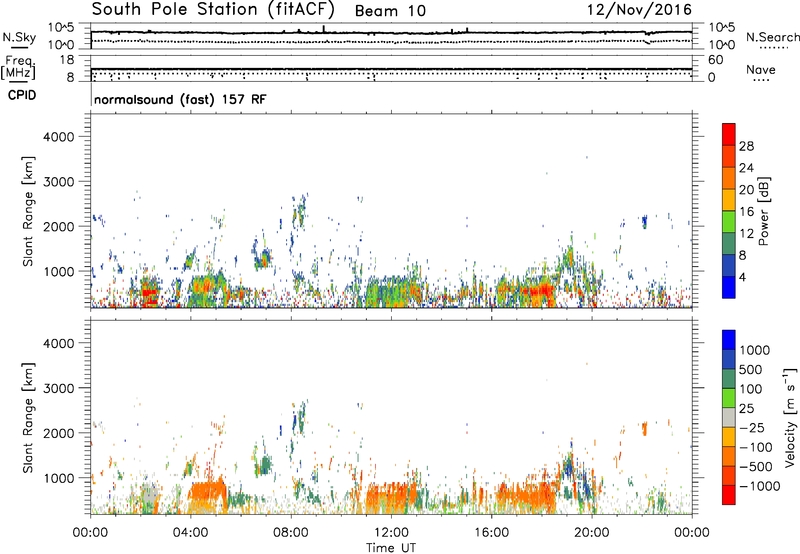Click the date "12/Nov/2016"
The image size is (800, 554).
639,9
